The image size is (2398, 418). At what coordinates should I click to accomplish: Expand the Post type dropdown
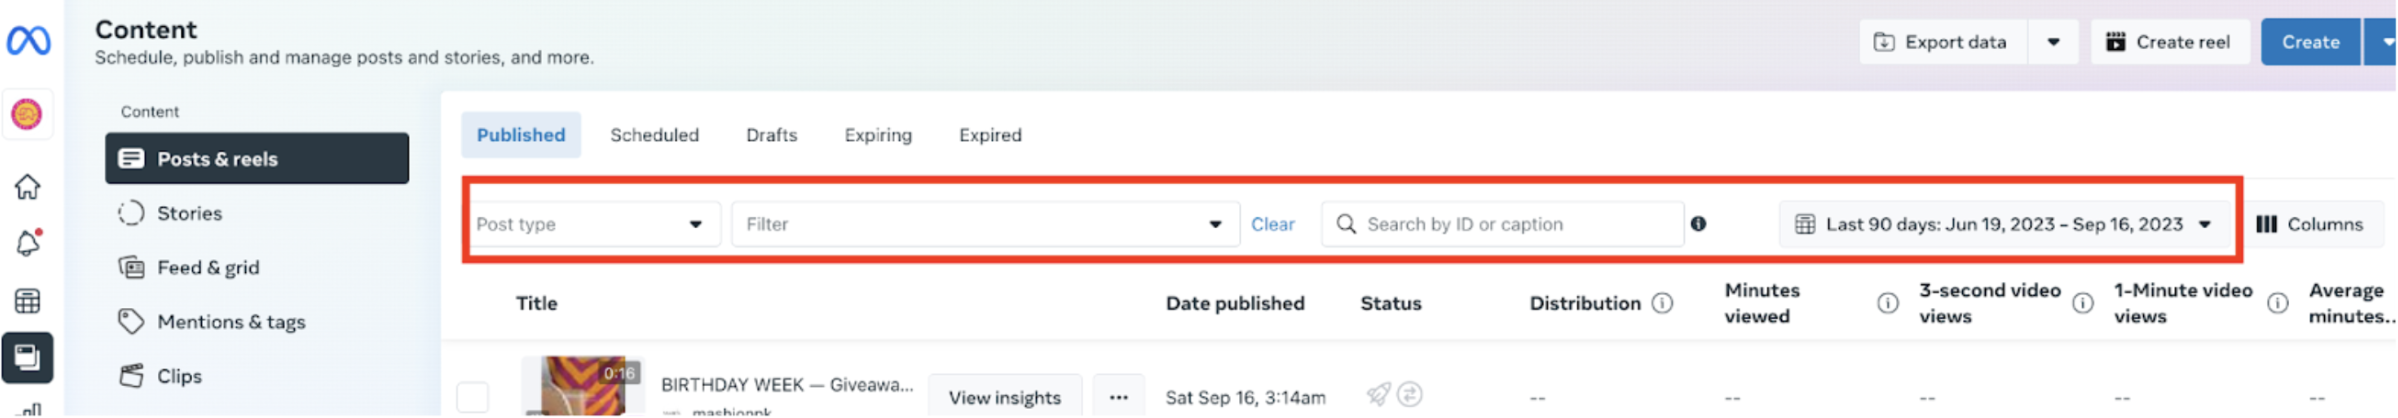point(592,224)
